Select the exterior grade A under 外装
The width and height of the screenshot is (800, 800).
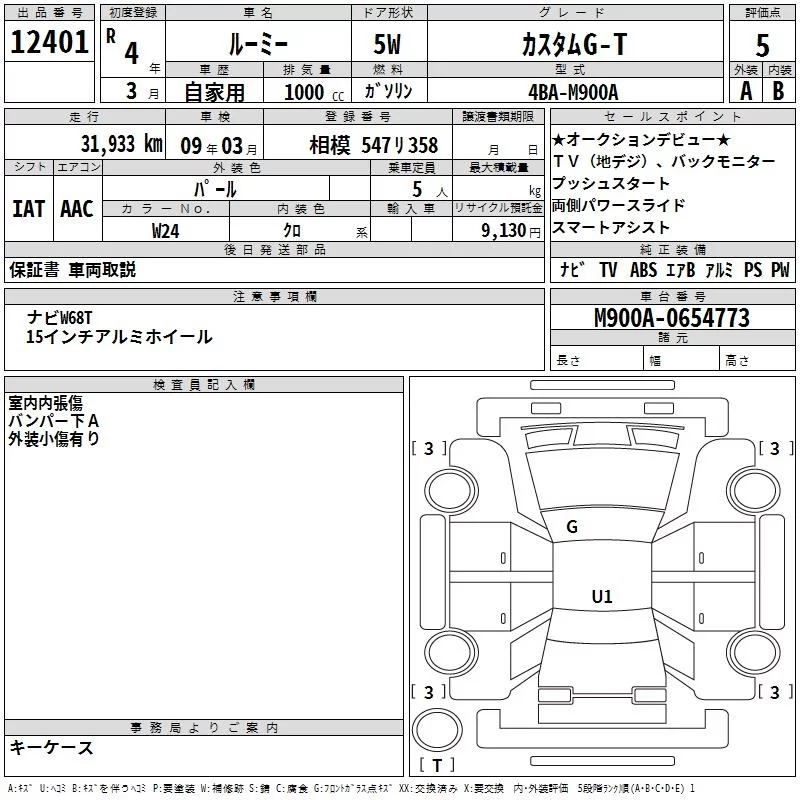(746, 91)
